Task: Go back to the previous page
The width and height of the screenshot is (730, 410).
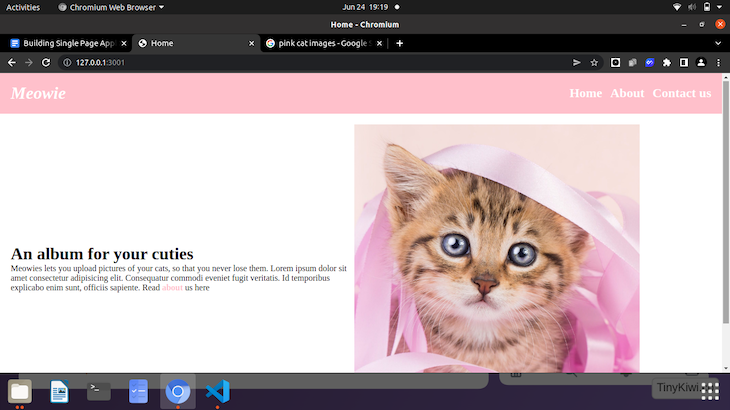Action: pos(11,62)
